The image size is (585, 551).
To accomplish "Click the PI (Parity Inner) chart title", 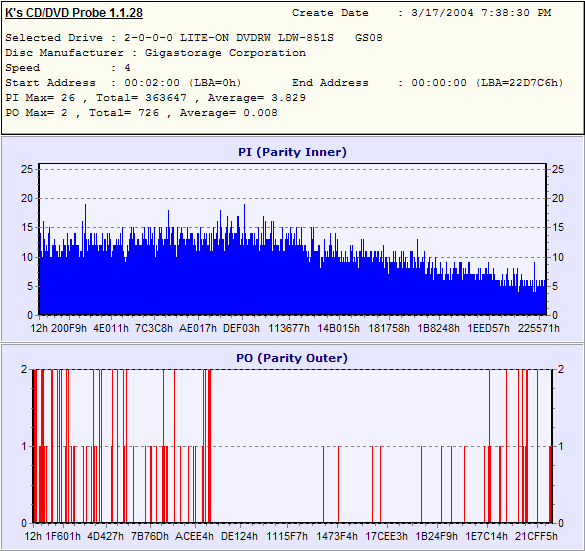I will (x=292, y=152).
